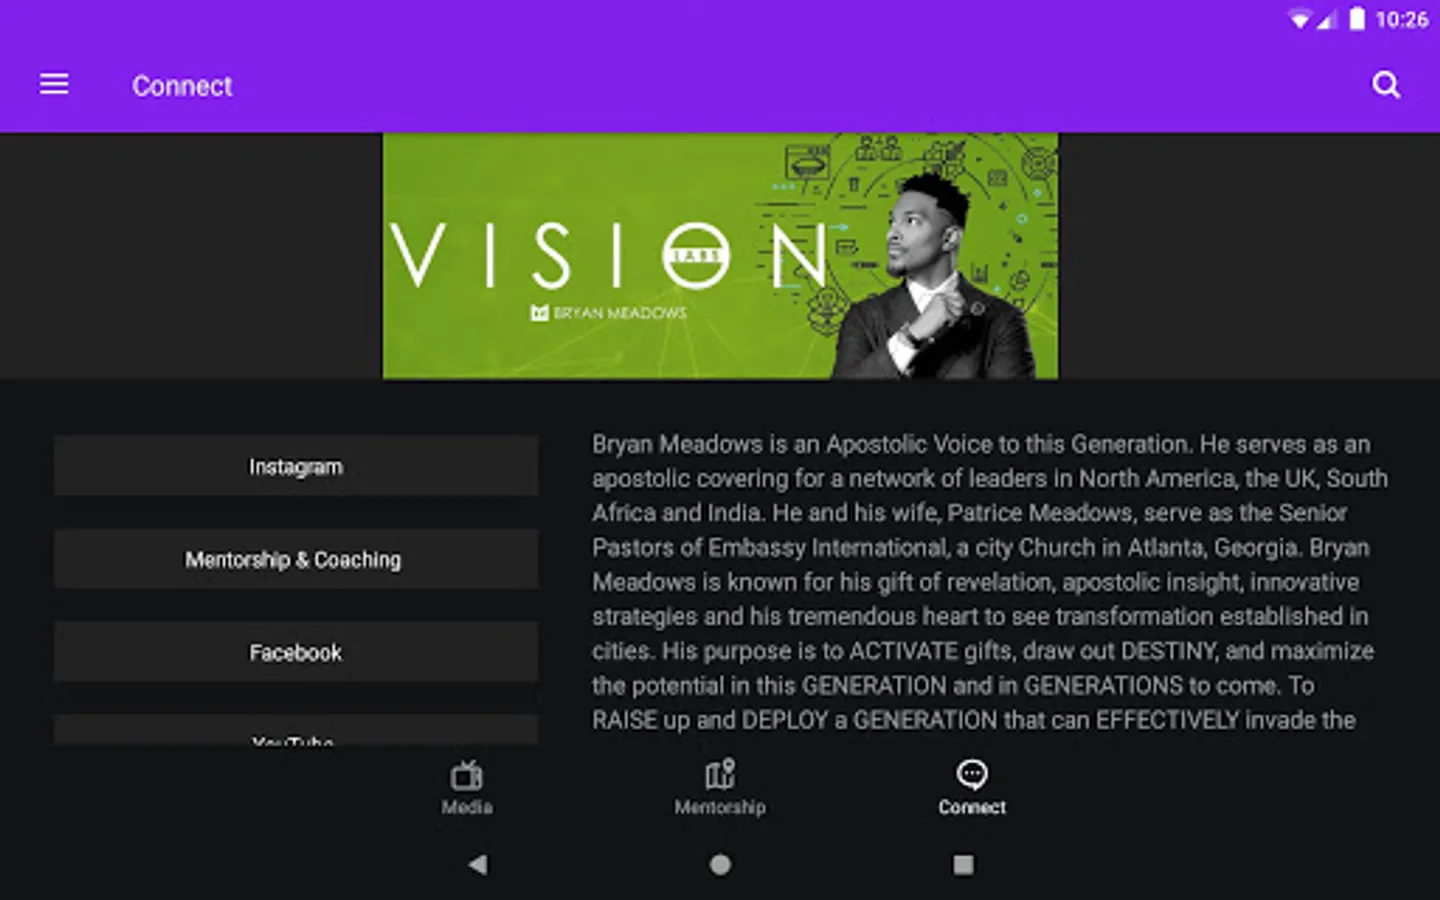
Task: Tap the Android back triangle
Action: 478,864
